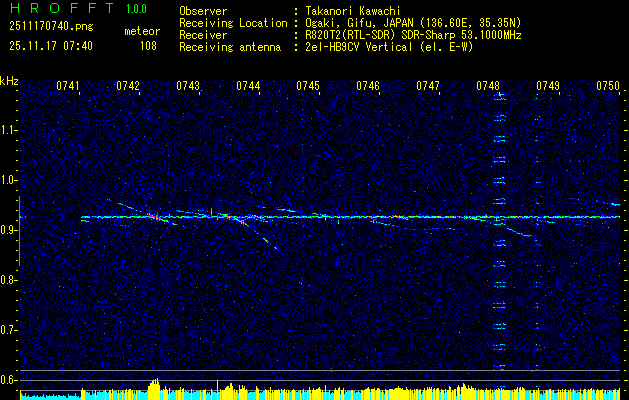Viewport: 629px width, 400px height.
Task: Click the 1.0 frequency axis label
Action: (x=9, y=180)
